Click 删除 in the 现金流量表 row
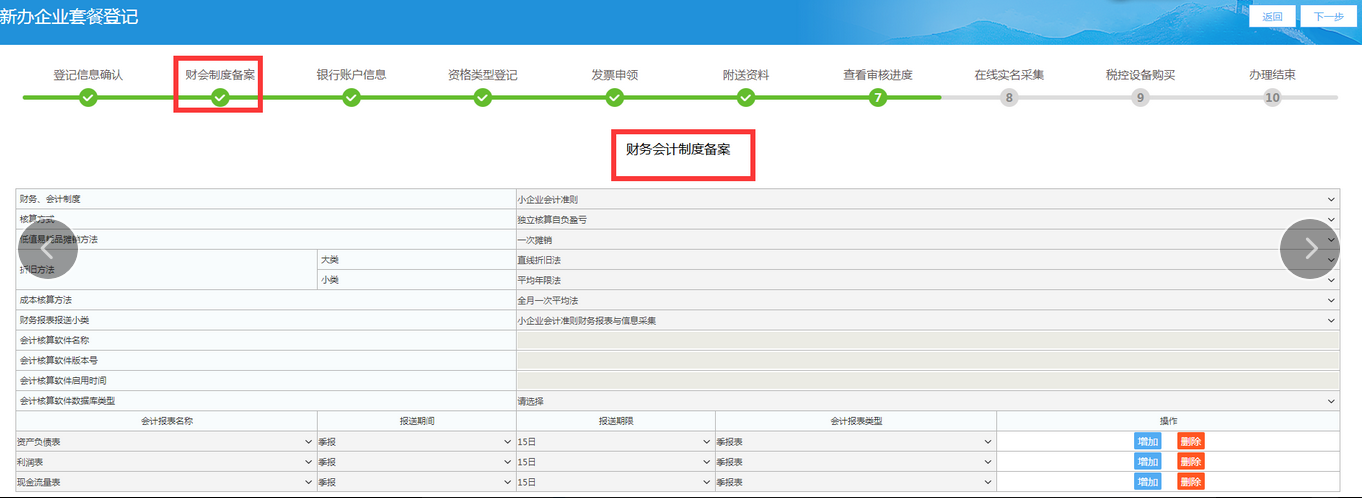The width and height of the screenshot is (1362, 498). coord(1190,481)
